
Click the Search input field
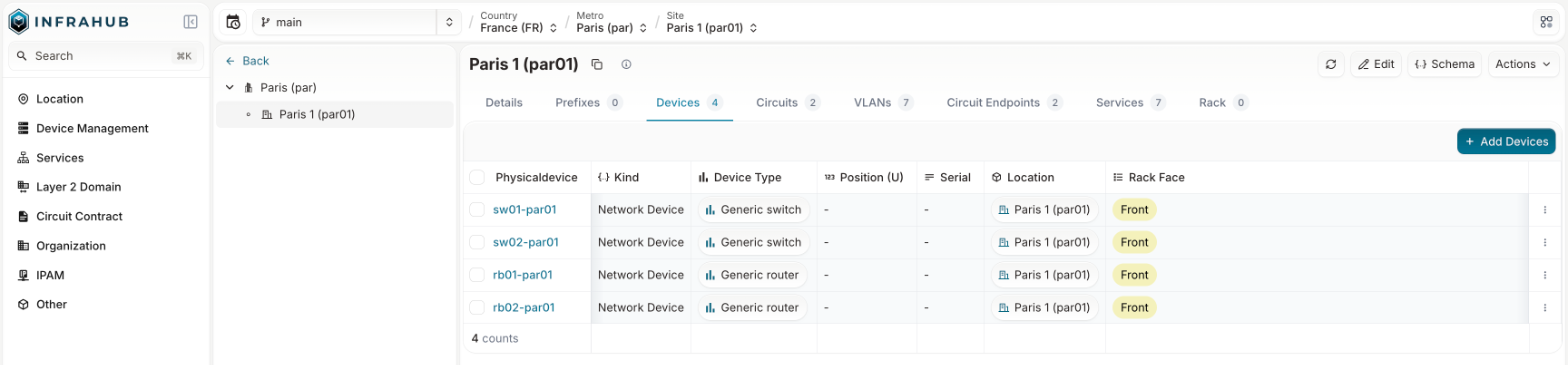tap(106, 56)
